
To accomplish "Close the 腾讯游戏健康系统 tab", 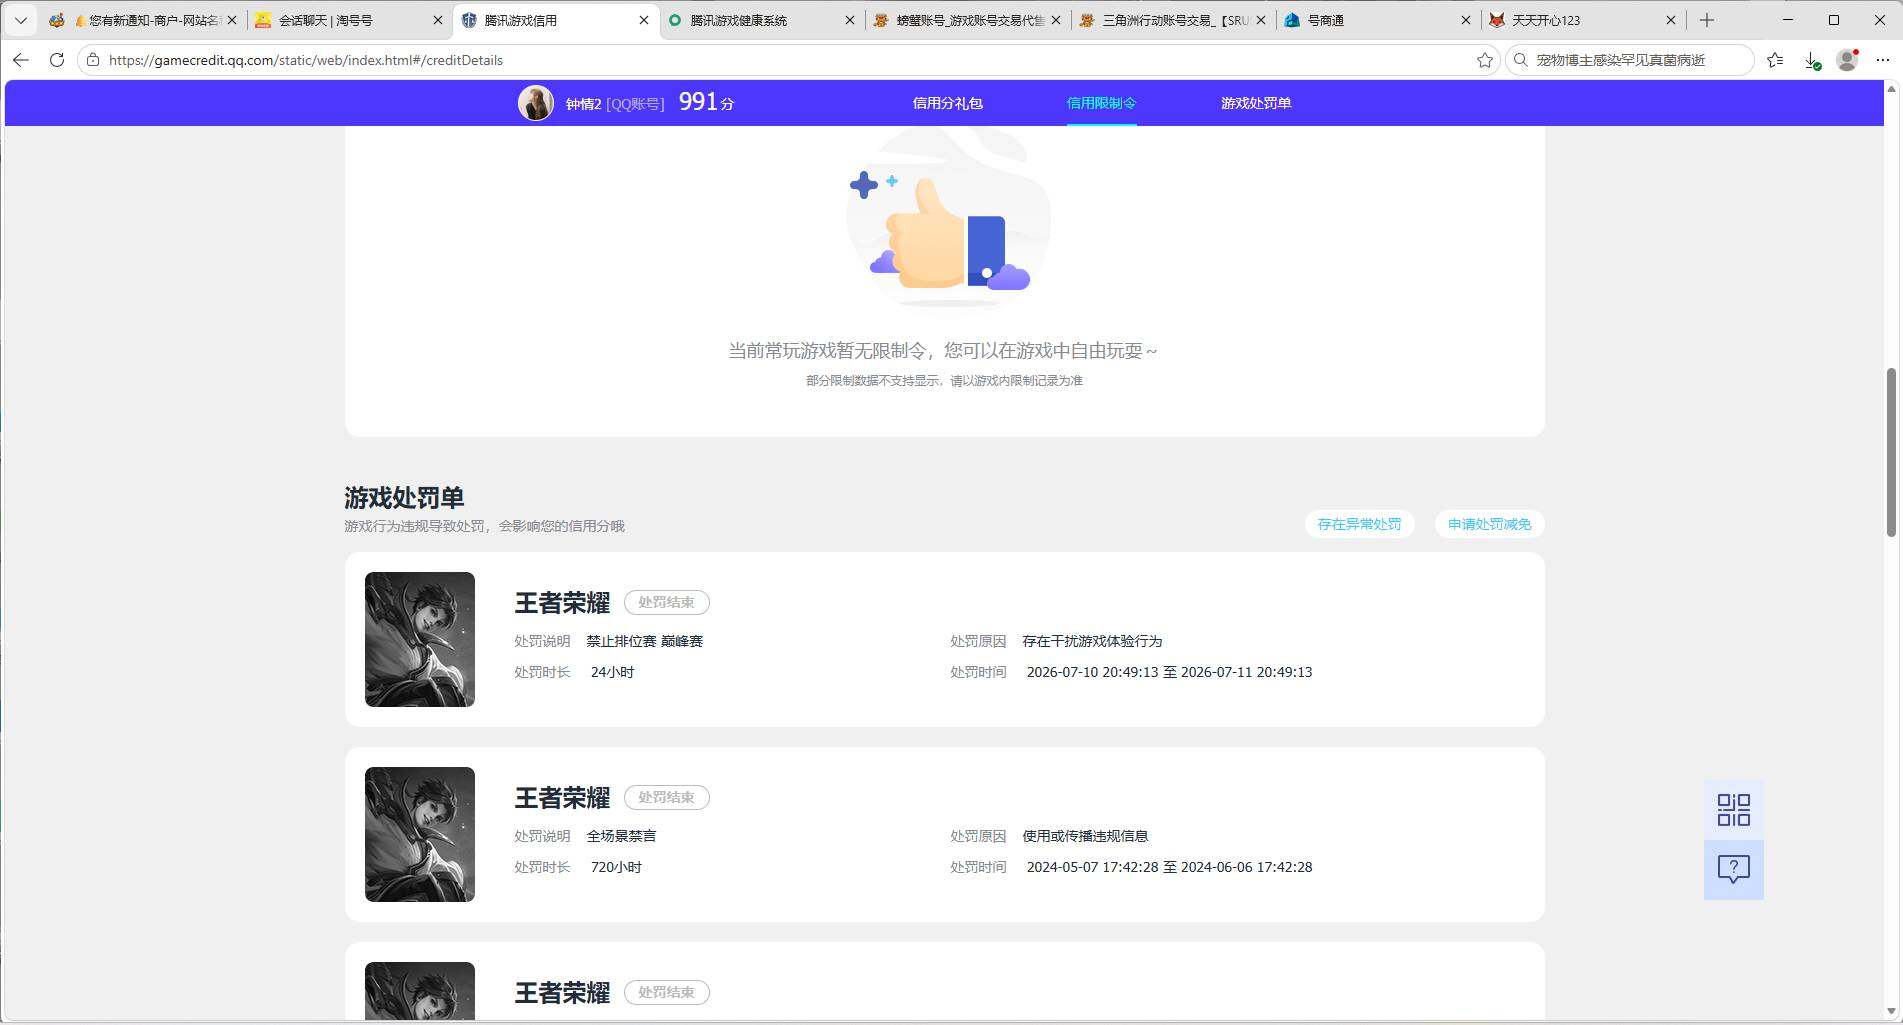I will (849, 20).
